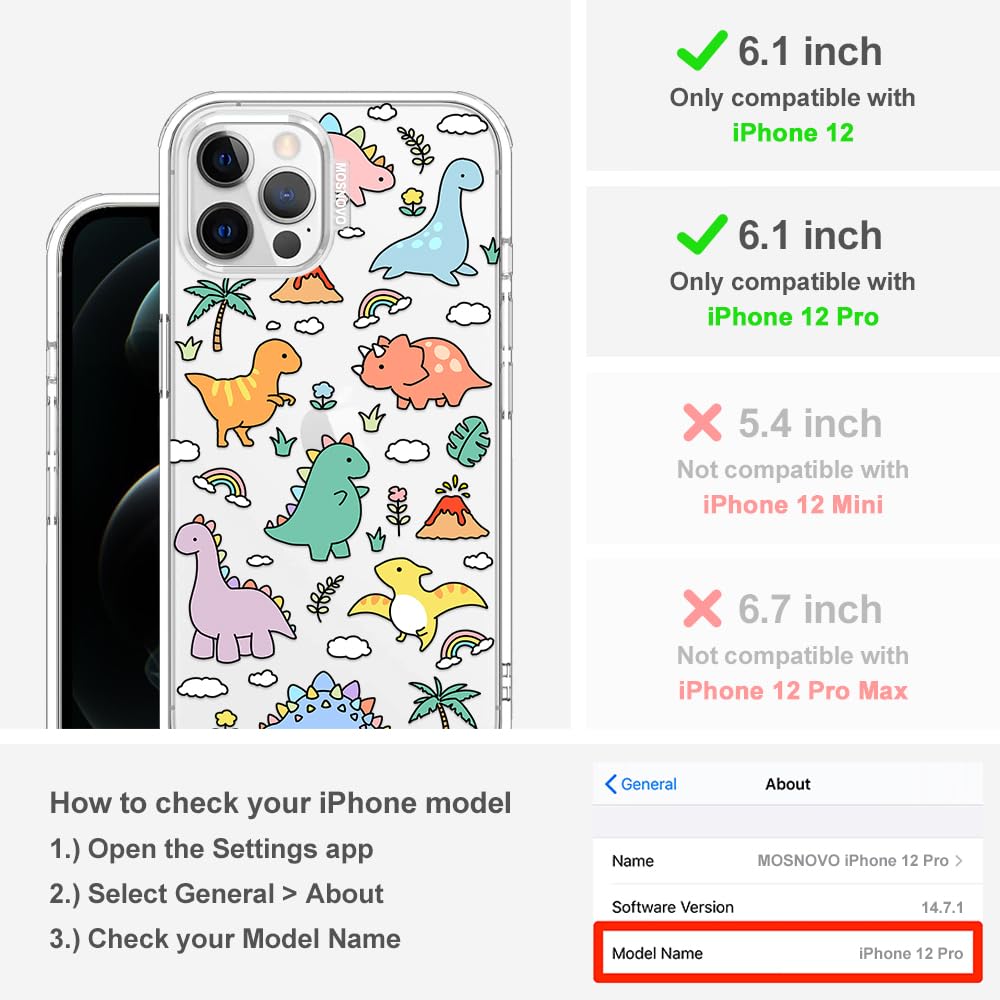Click the green checkmark above iPhone 12 Pro

tap(702, 234)
